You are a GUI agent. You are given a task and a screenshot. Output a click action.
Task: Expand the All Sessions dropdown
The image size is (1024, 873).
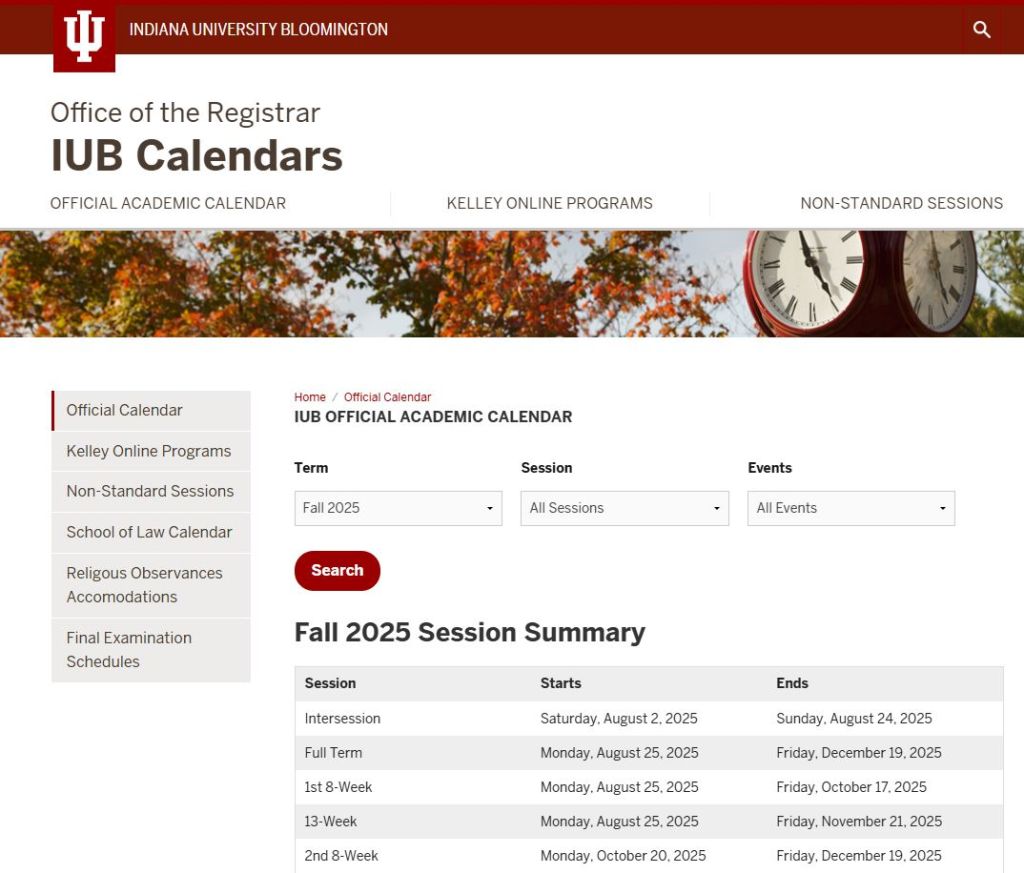click(x=625, y=508)
